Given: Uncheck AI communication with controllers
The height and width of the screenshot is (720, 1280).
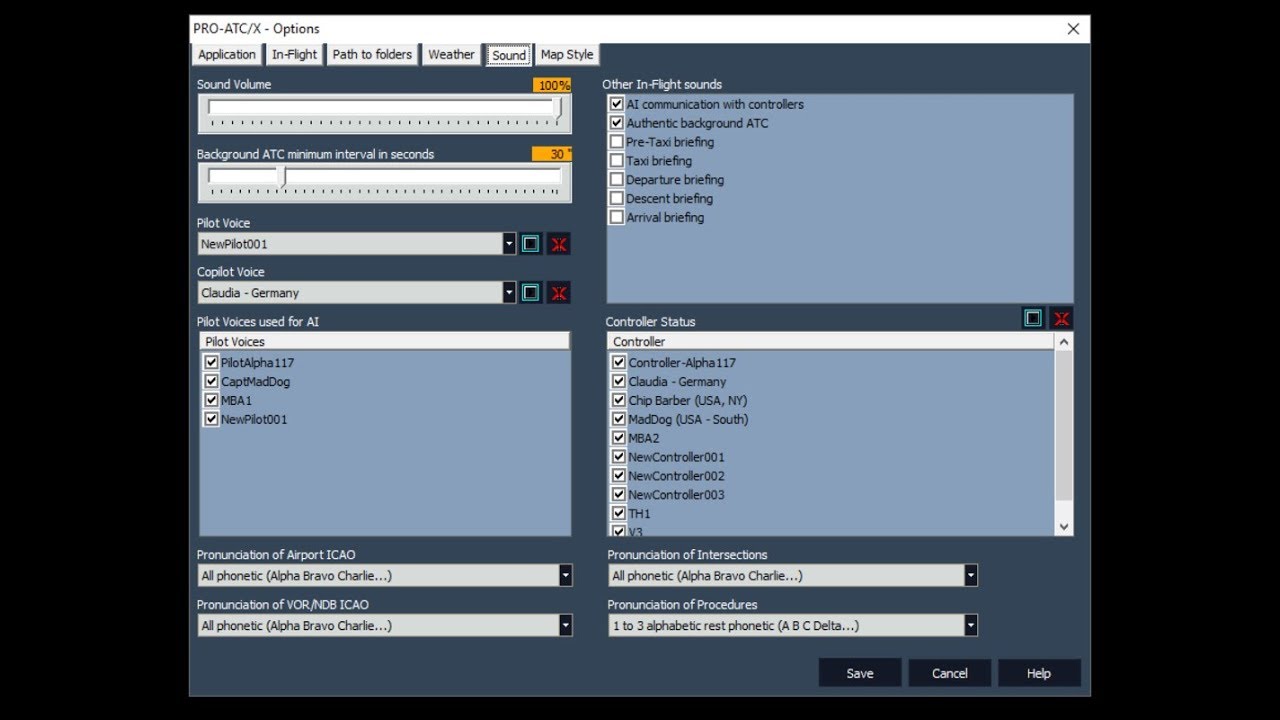Looking at the screenshot, I should coord(617,104).
